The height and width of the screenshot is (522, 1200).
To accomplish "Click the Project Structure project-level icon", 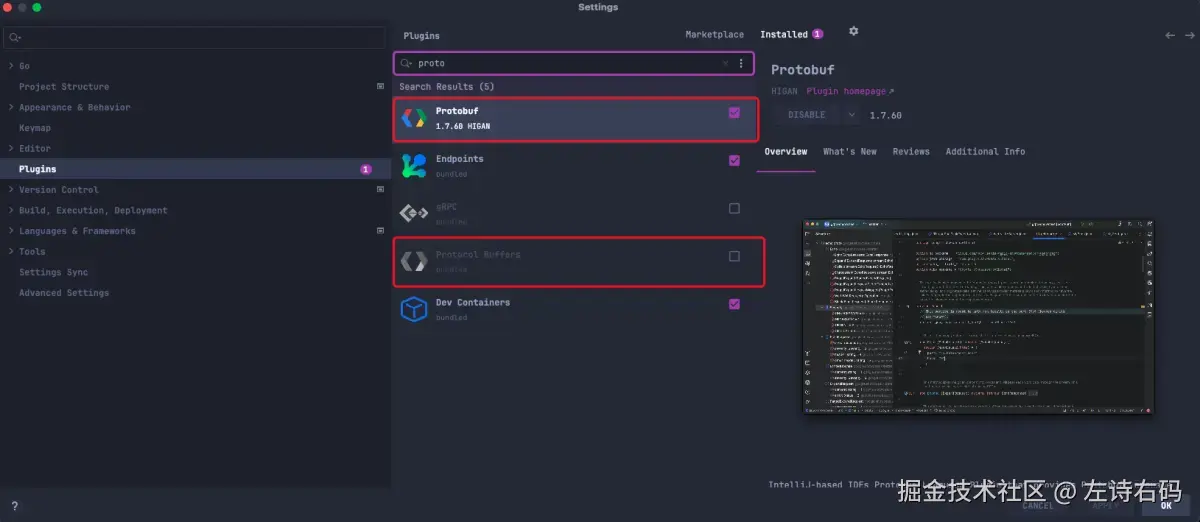I will 380,87.
